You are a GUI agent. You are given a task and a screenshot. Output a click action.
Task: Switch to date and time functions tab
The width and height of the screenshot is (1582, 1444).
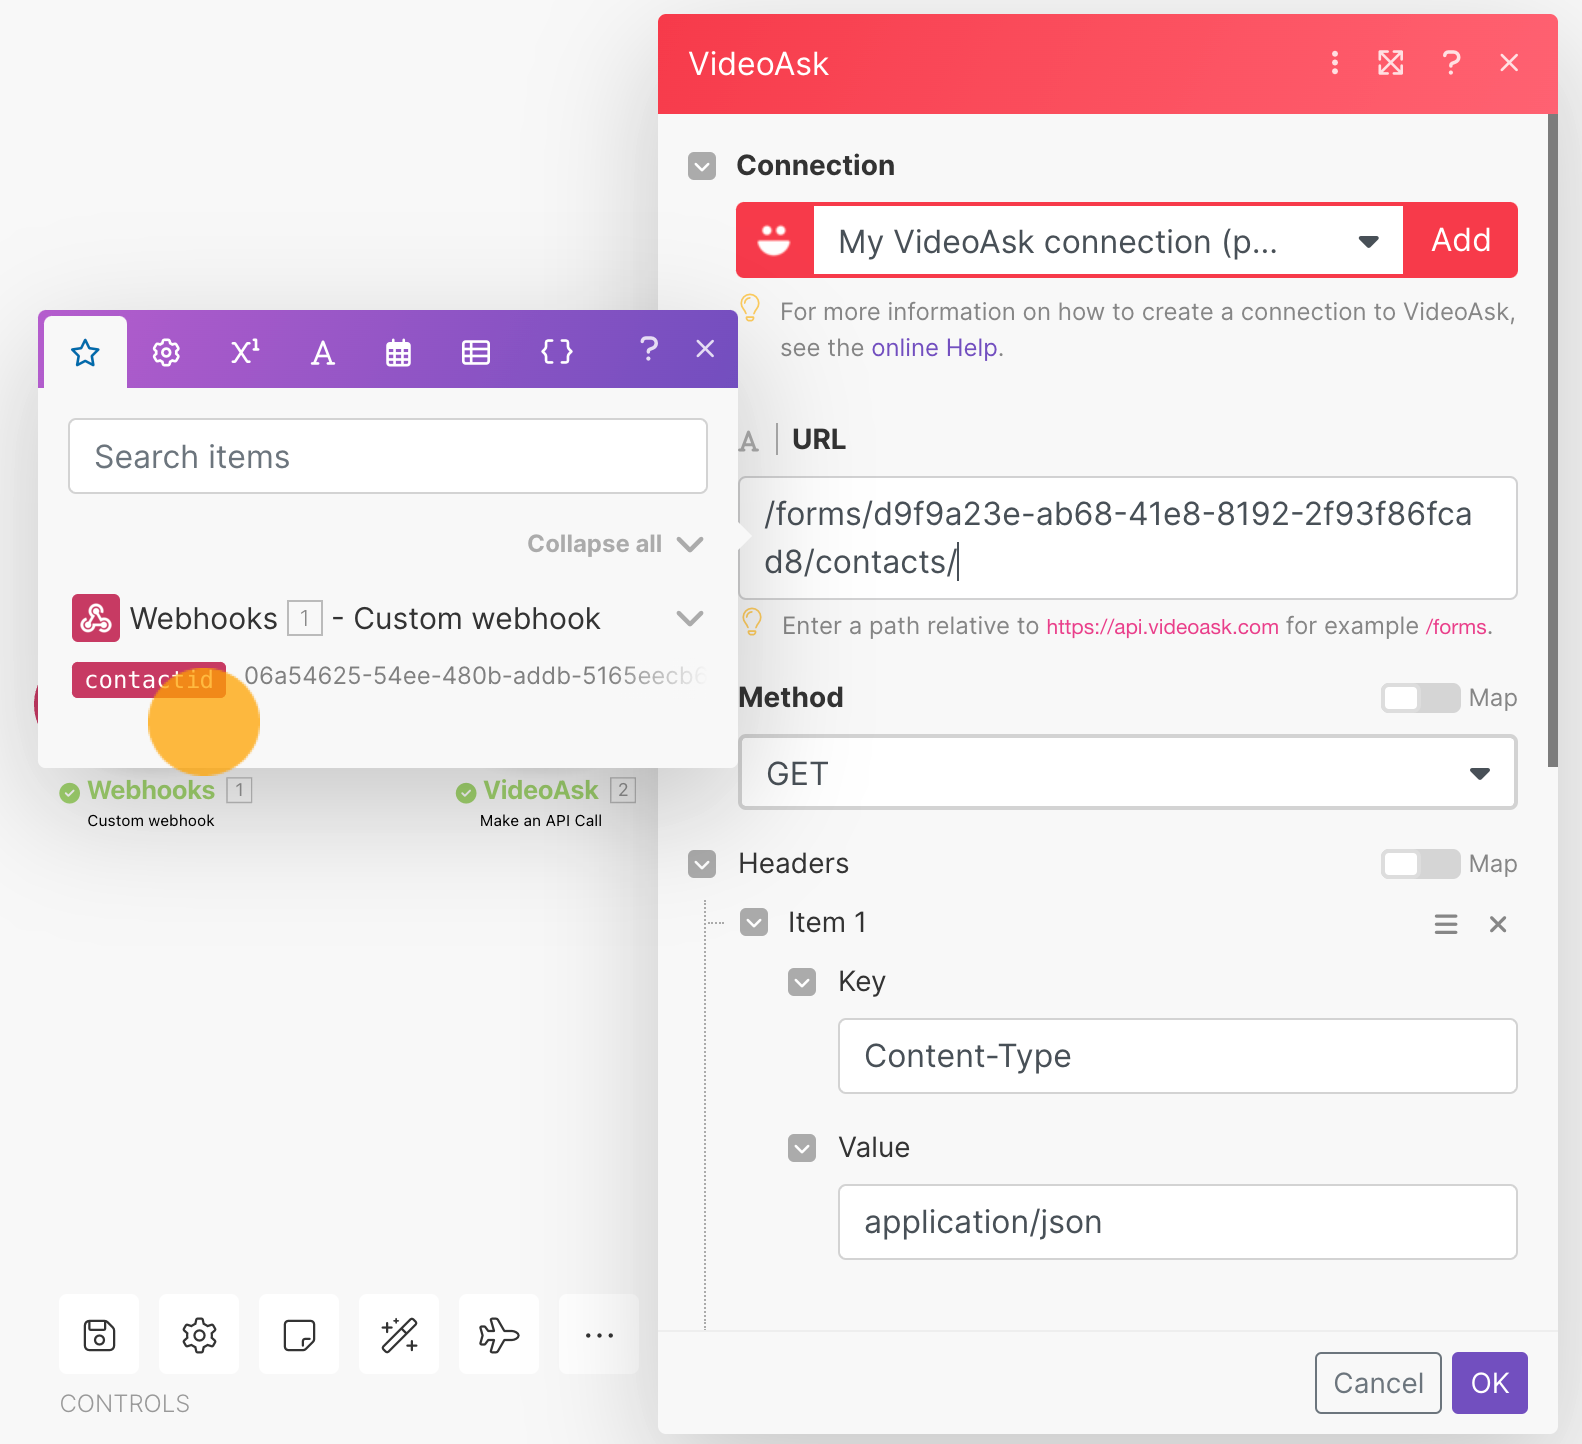coord(398,352)
